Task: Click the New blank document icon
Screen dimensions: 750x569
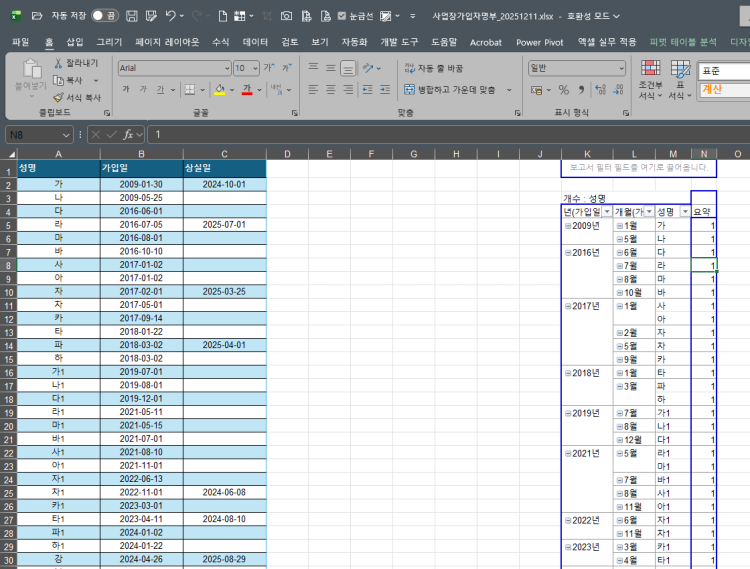Action: 222,16
